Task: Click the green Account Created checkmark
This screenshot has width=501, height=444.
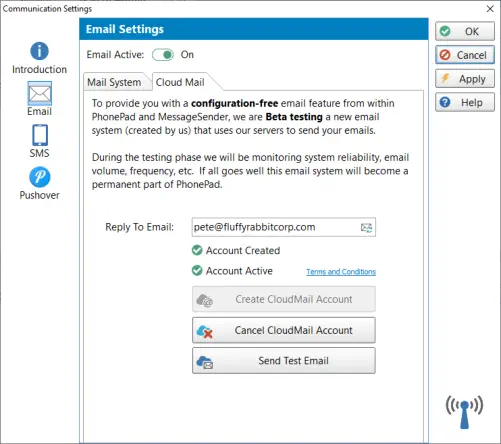Action: click(197, 250)
